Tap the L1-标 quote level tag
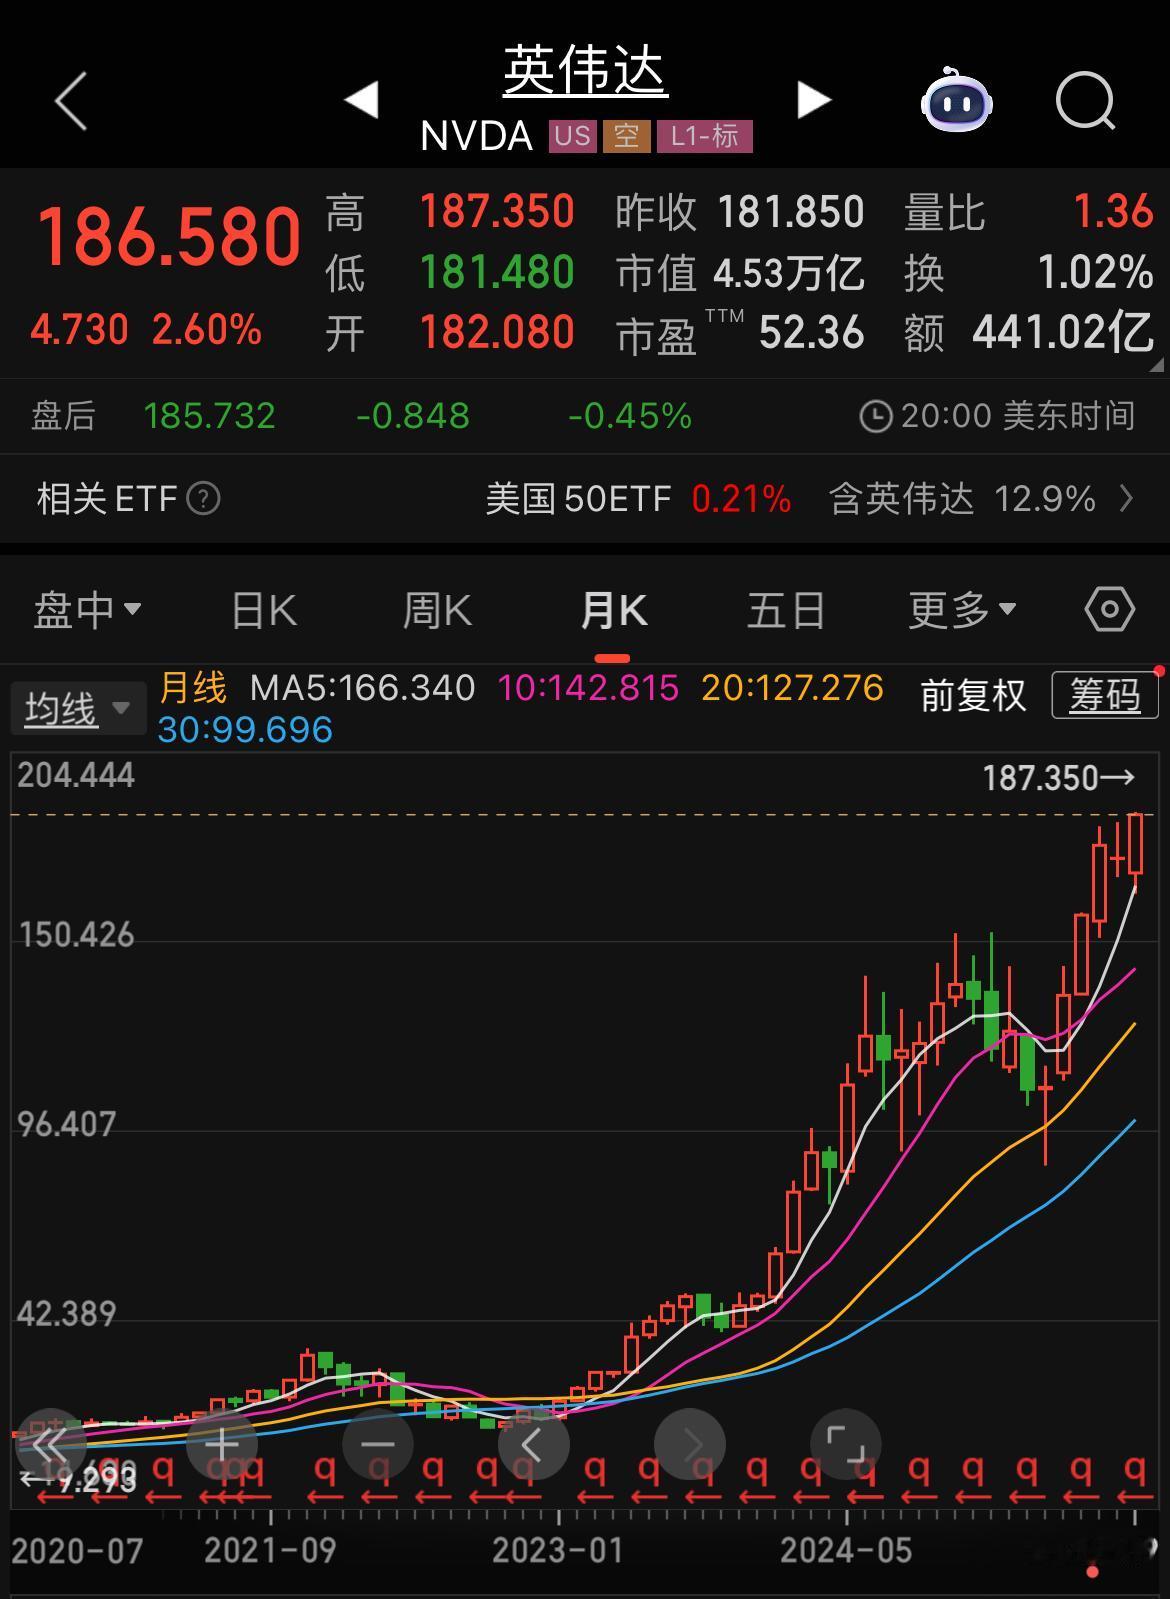Screen dimensions: 1170x1599 coord(705,136)
